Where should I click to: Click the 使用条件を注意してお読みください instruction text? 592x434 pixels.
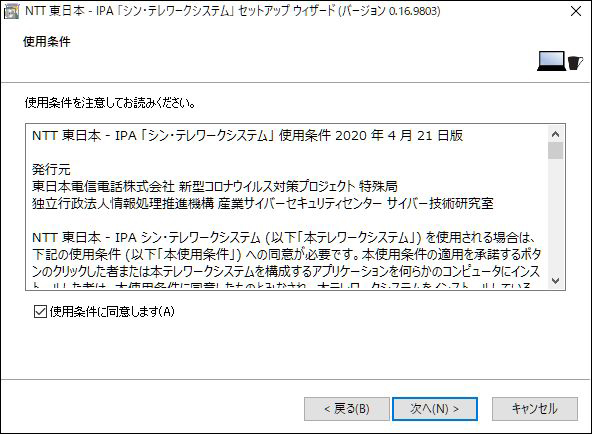[110, 103]
